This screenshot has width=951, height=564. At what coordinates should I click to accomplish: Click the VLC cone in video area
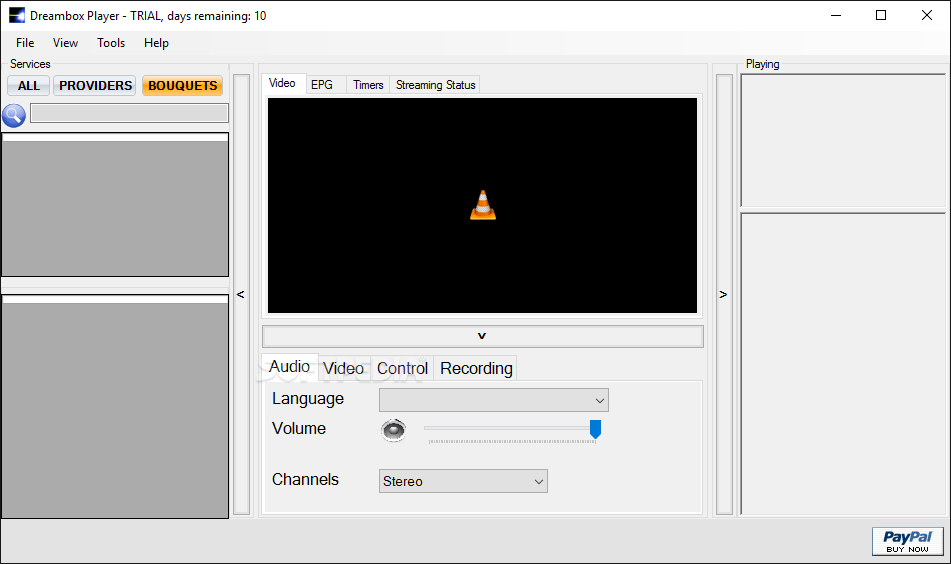tap(483, 205)
